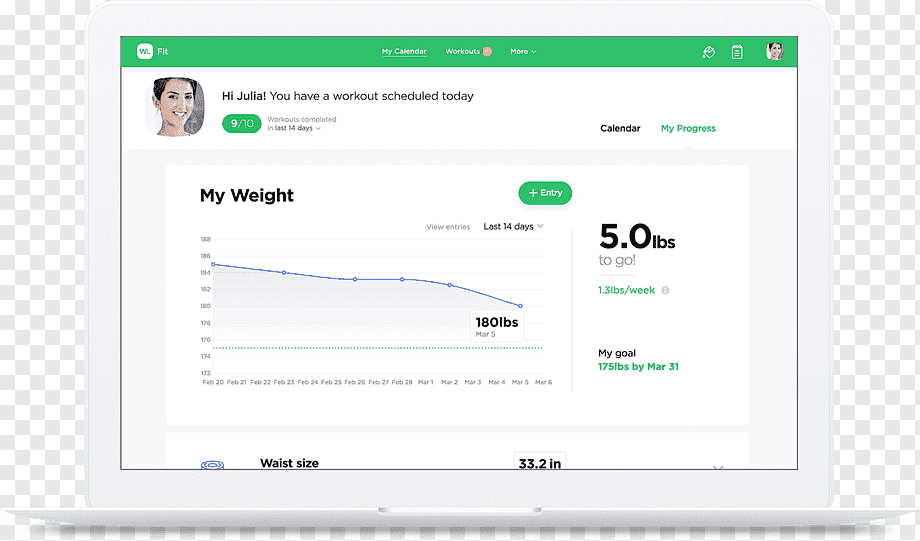The width and height of the screenshot is (920, 541).
Task: Expand the Waist size section chevron
Action: point(718,468)
